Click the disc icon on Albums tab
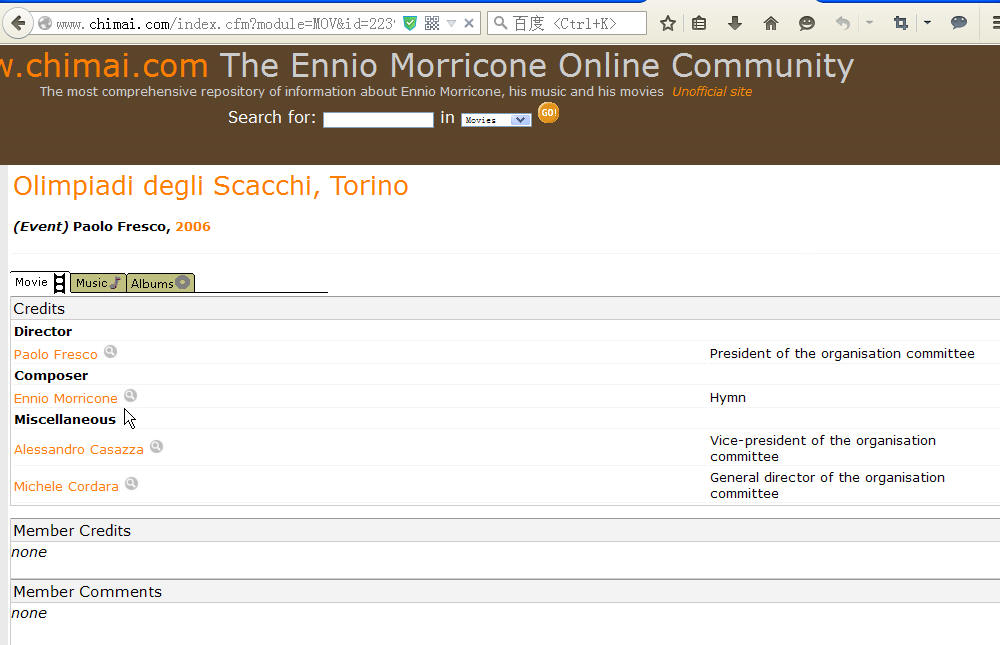Viewport: 1000px width, 645px height. click(182, 282)
